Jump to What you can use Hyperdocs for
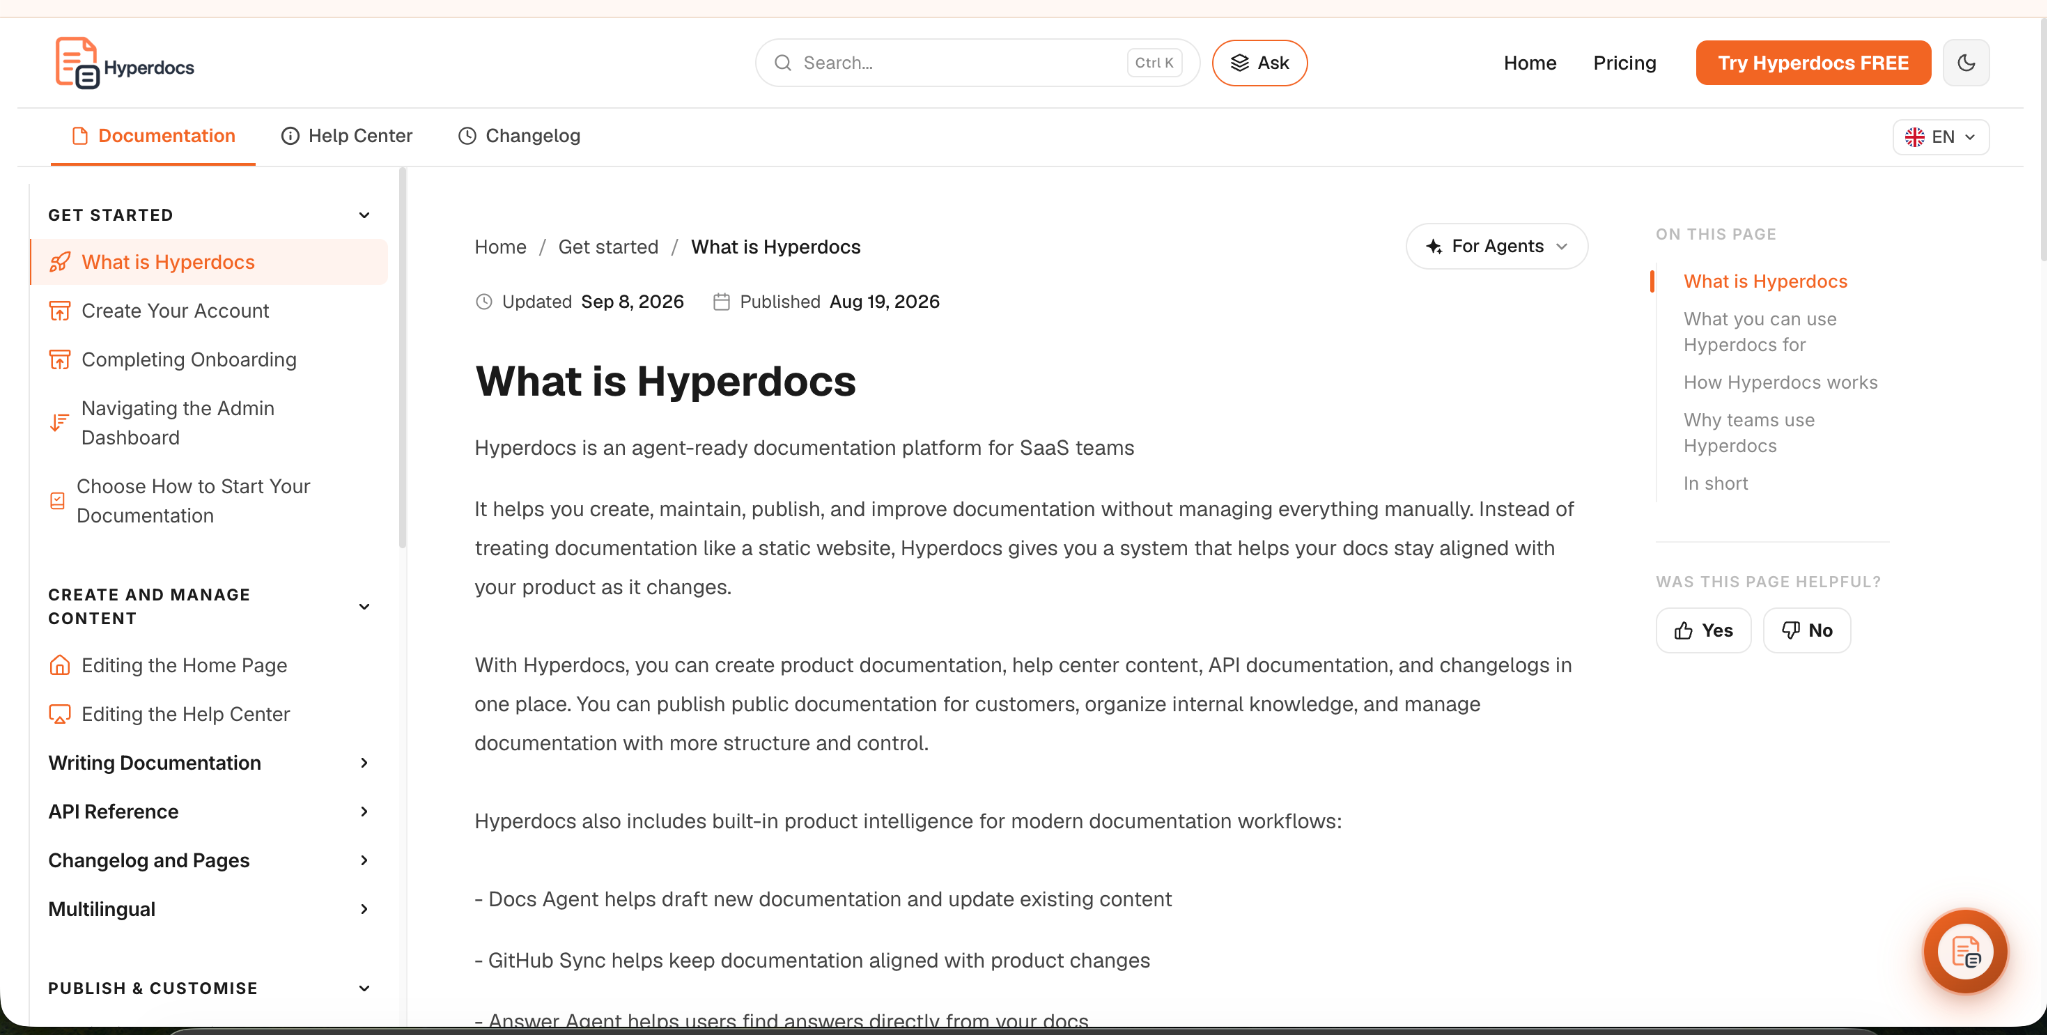Viewport: 2047px width, 1035px height. pos(1759,332)
